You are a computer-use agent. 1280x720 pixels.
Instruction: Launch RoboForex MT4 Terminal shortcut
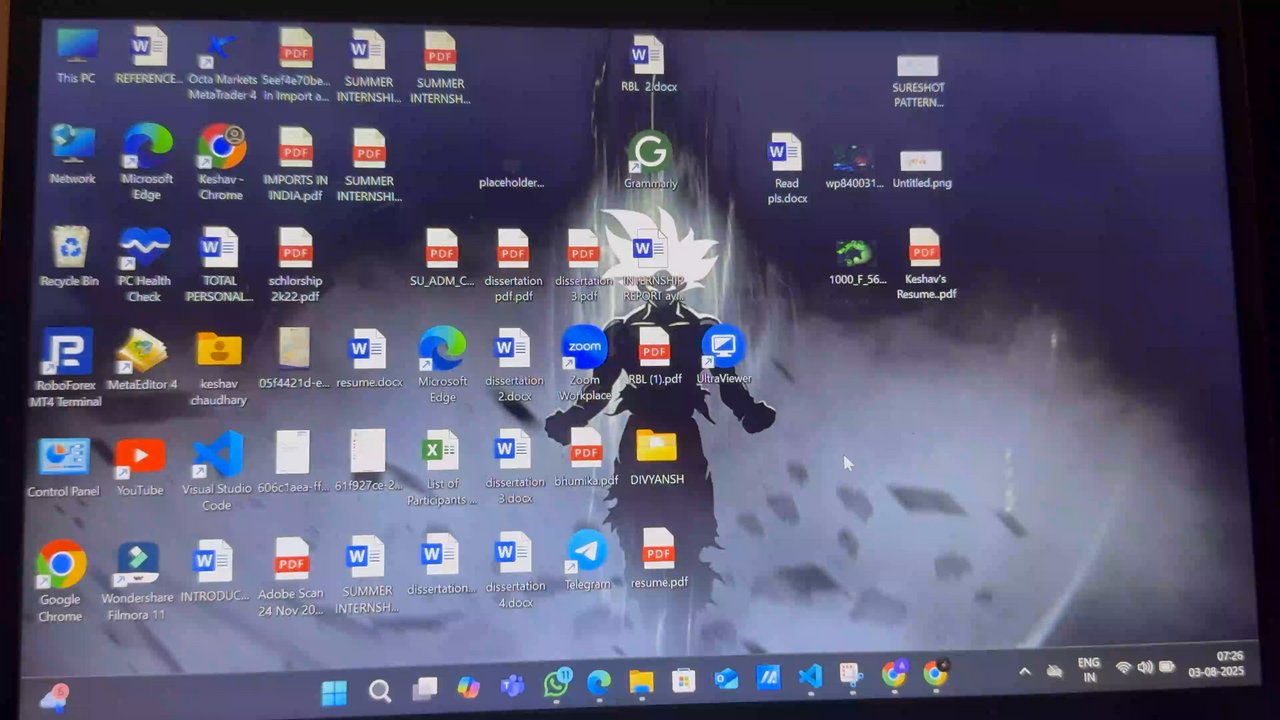[68, 366]
